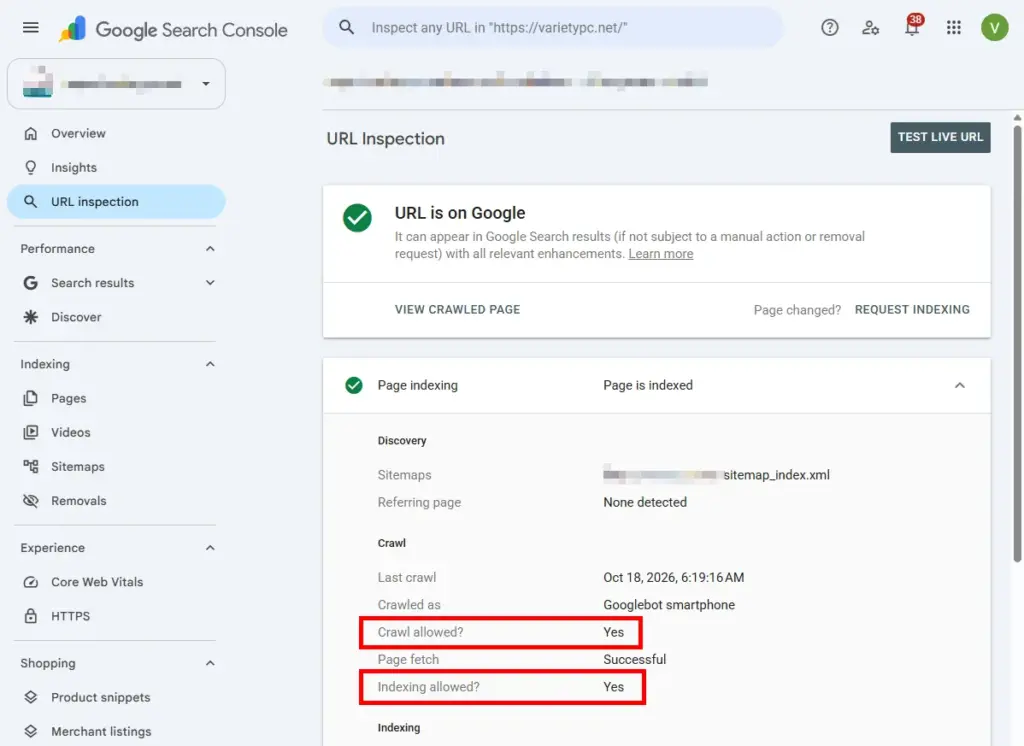Click the Page is indexed status text
The height and width of the screenshot is (746, 1024).
pos(648,385)
